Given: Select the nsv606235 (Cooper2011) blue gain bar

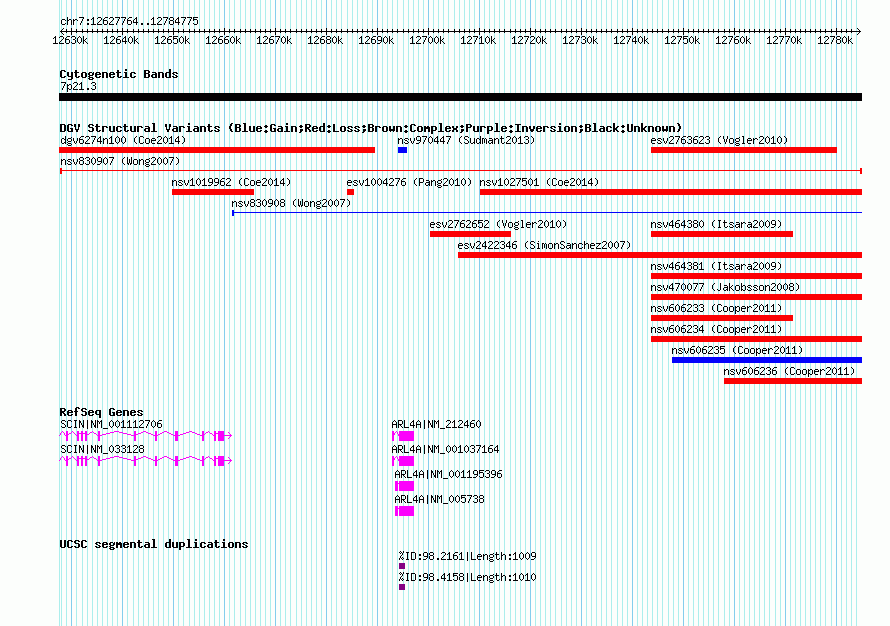Looking at the screenshot, I should [767, 360].
